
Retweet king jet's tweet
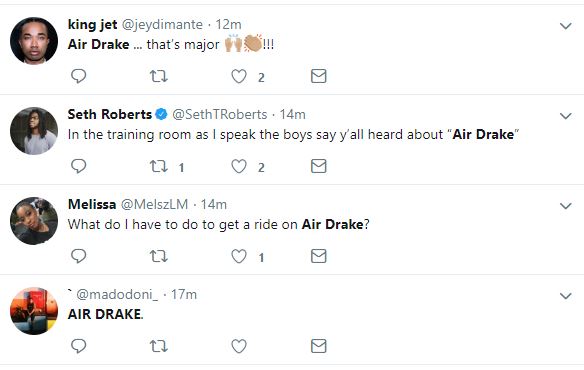159,76
